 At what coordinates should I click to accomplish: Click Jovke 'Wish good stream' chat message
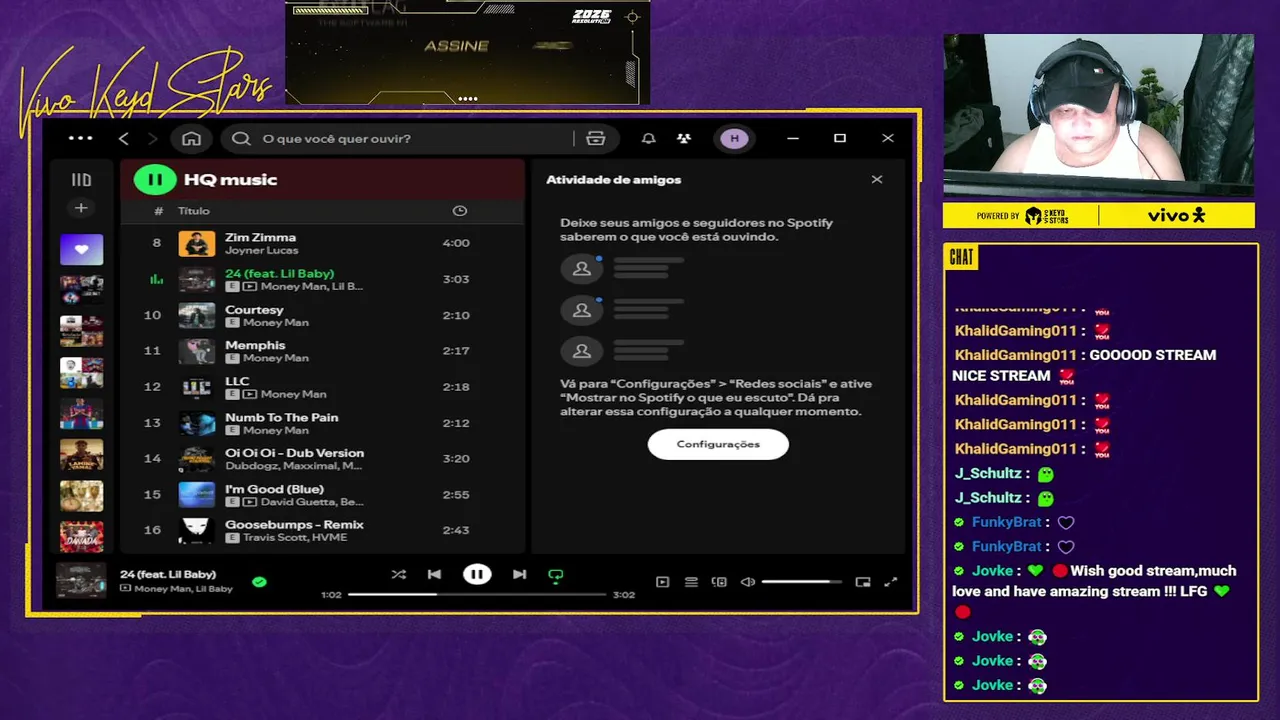[1094, 591]
